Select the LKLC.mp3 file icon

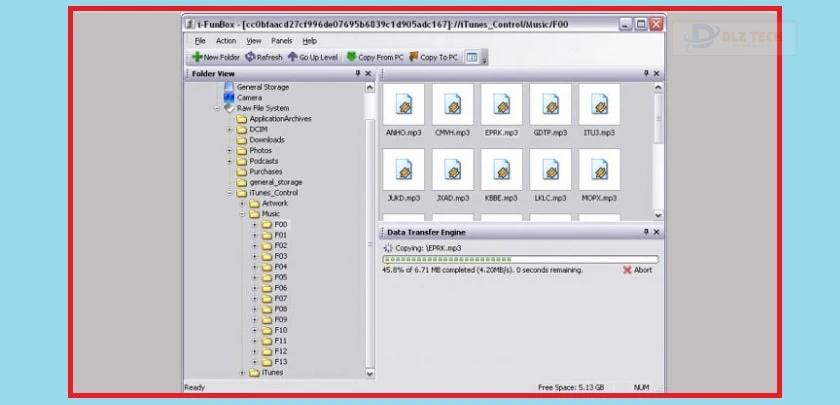pyautogui.click(x=550, y=169)
